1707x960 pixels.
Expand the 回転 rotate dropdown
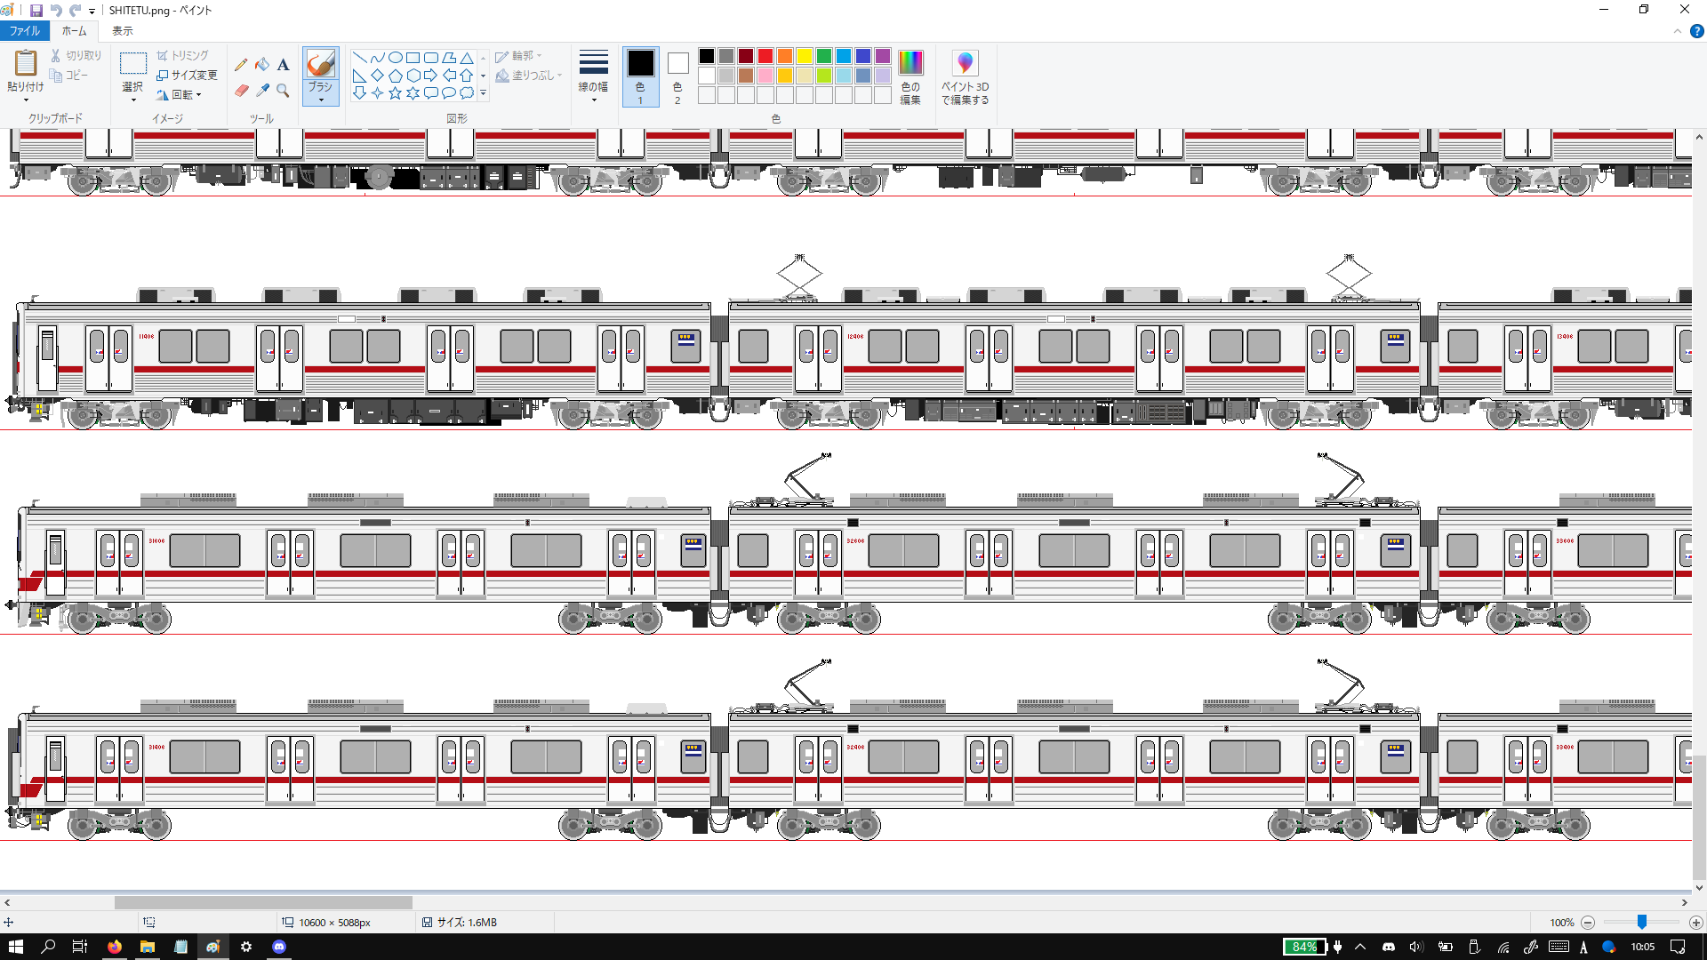click(180, 95)
